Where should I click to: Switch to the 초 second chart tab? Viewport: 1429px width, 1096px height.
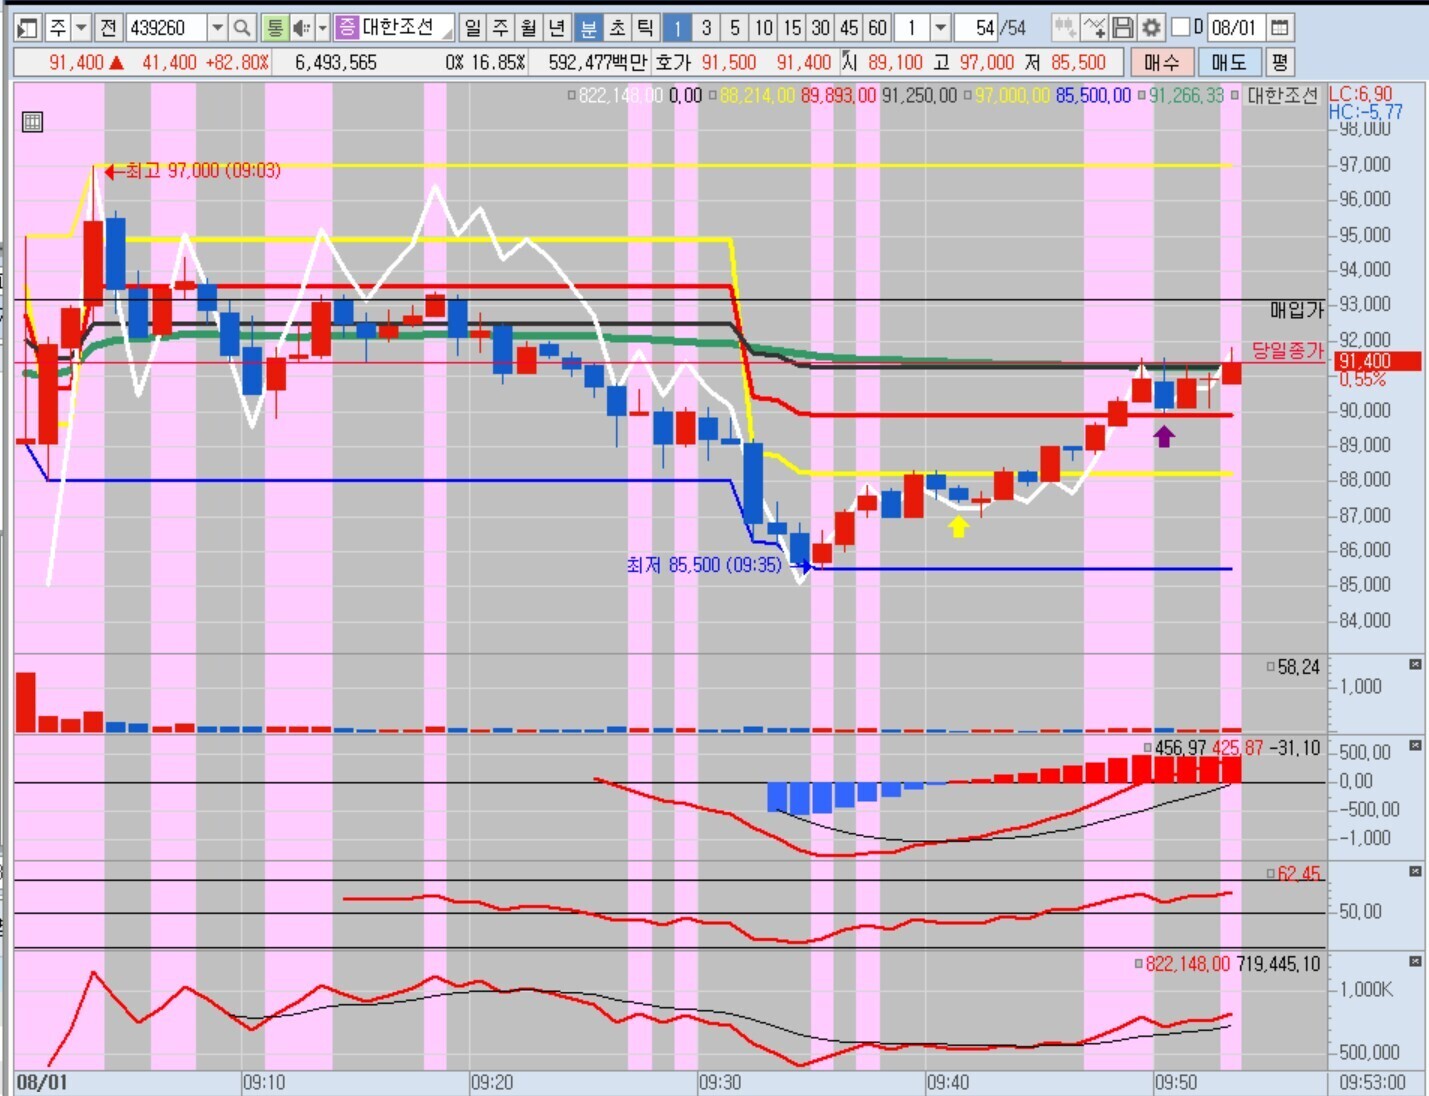click(x=617, y=27)
